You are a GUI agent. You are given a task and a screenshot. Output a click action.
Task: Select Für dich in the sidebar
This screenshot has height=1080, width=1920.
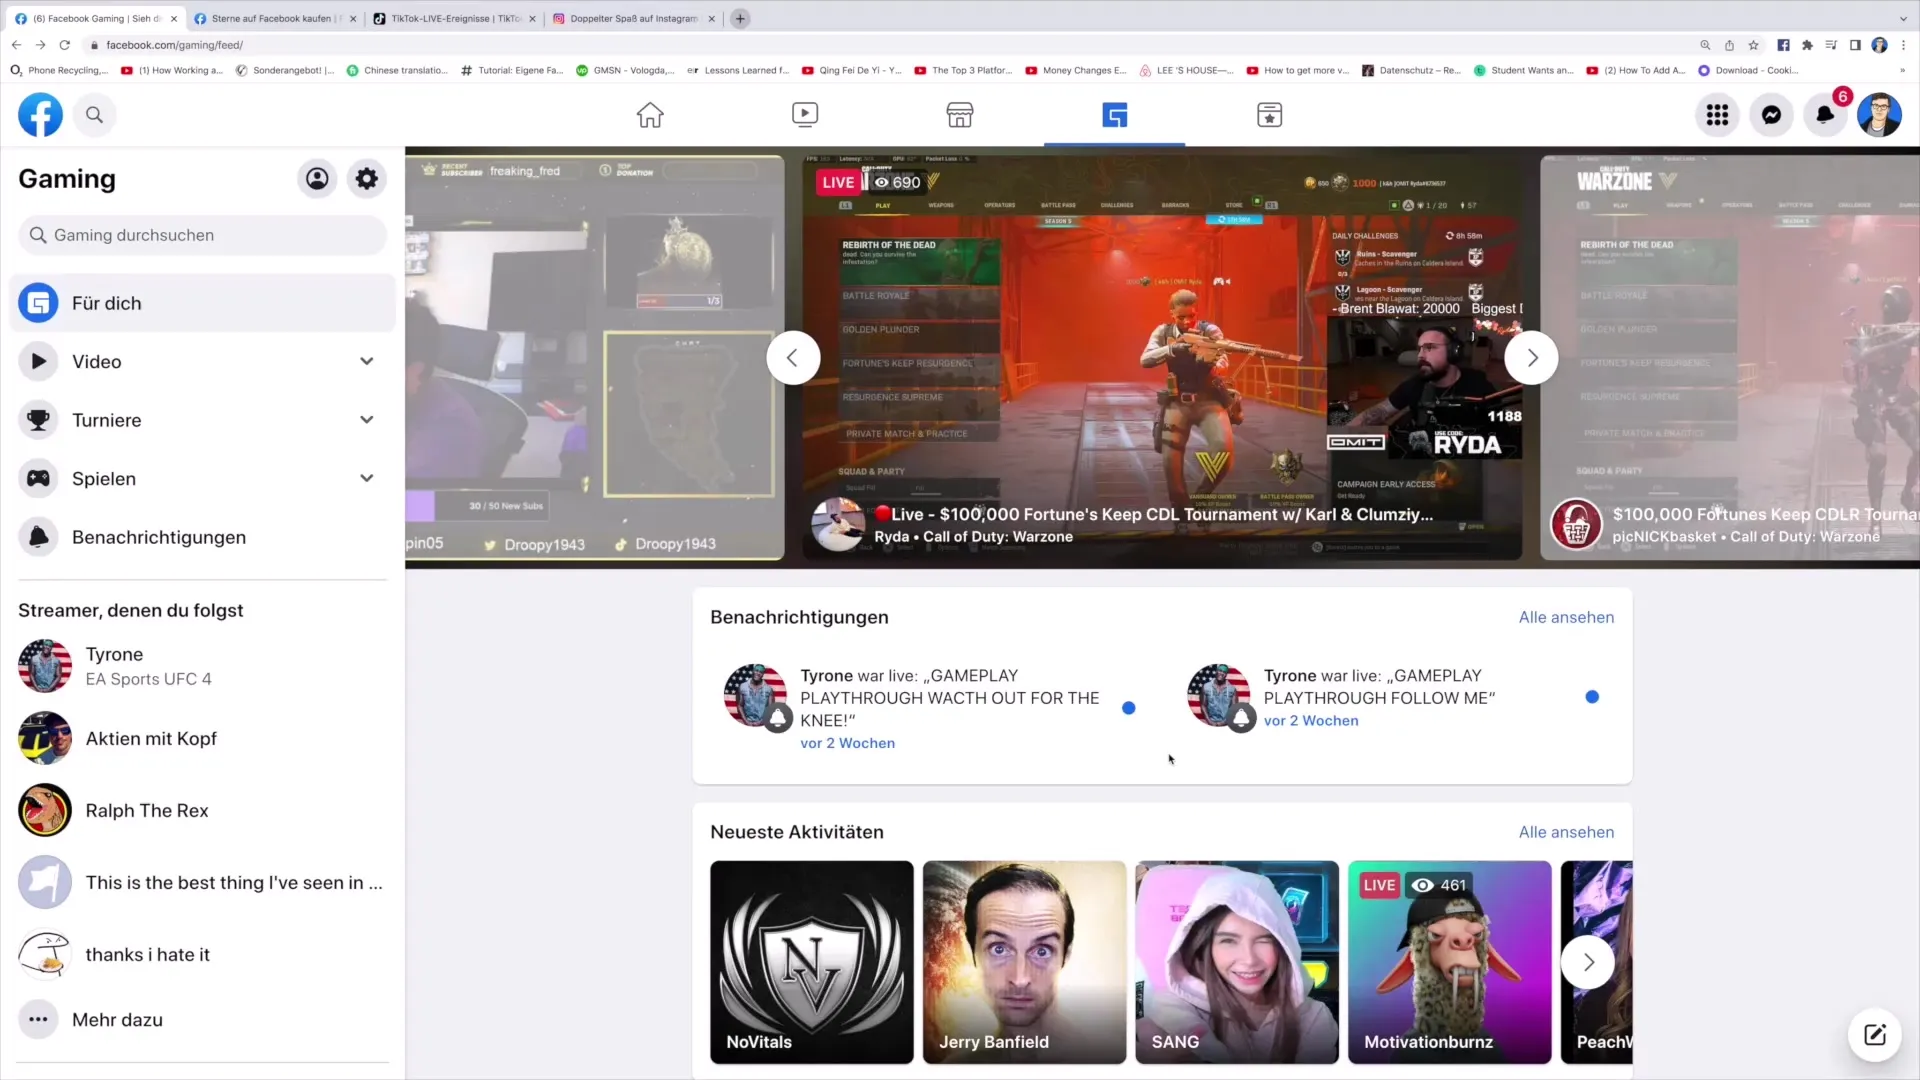pyautogui.click(x=202, y=303)
